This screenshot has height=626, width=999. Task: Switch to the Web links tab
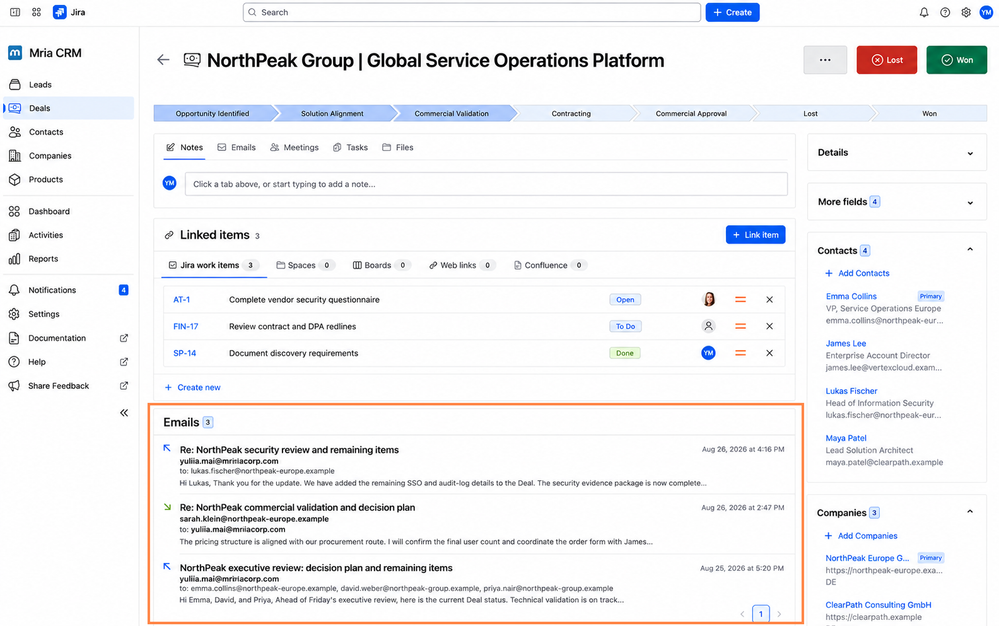coord(462,265)
